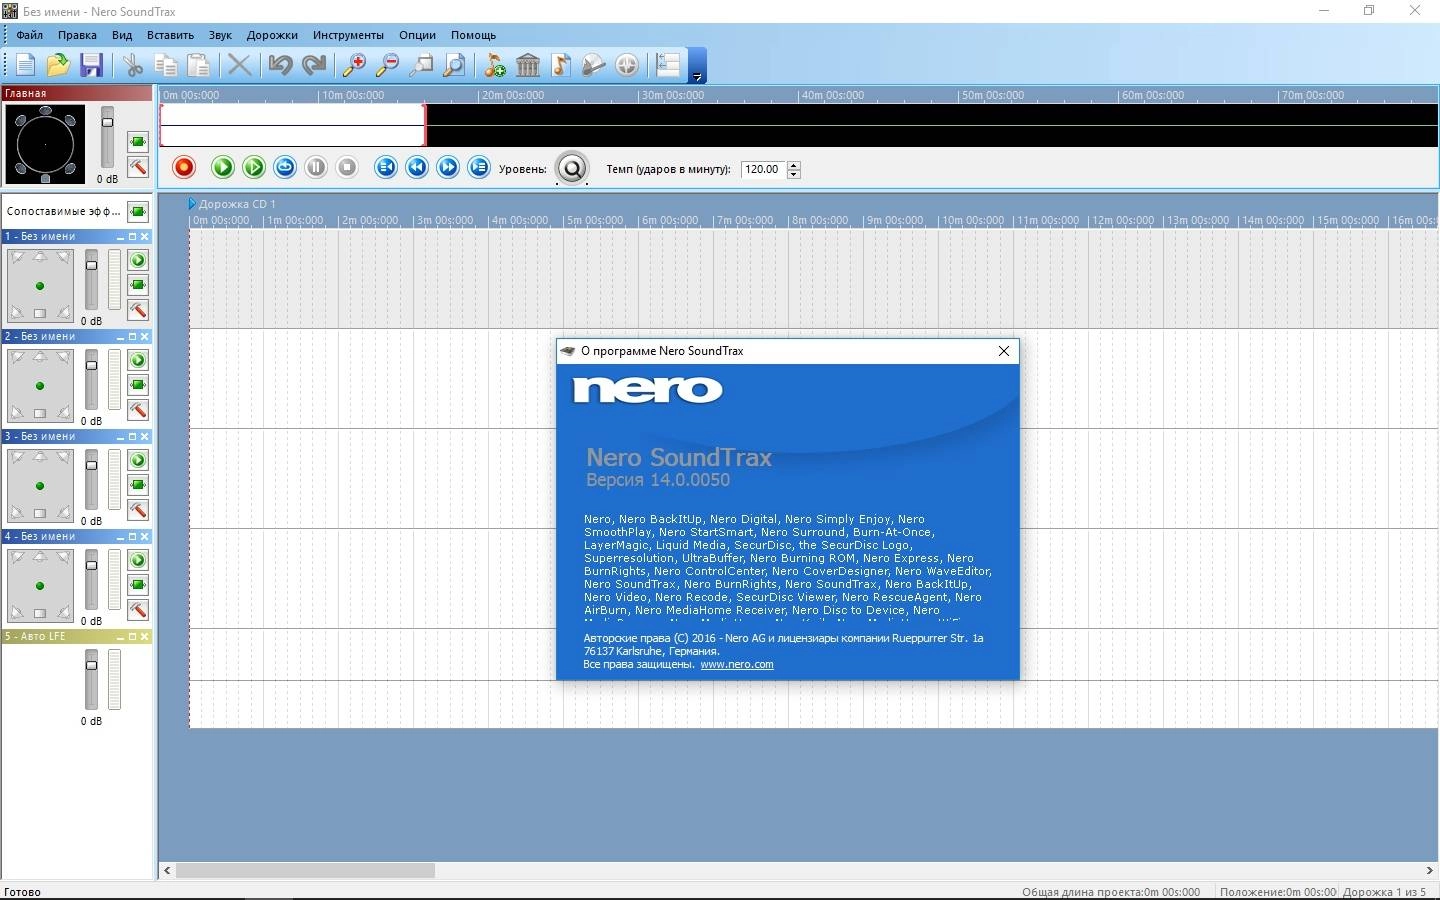
Task: Click the Уровень level knob
Action: pos(572,169)
